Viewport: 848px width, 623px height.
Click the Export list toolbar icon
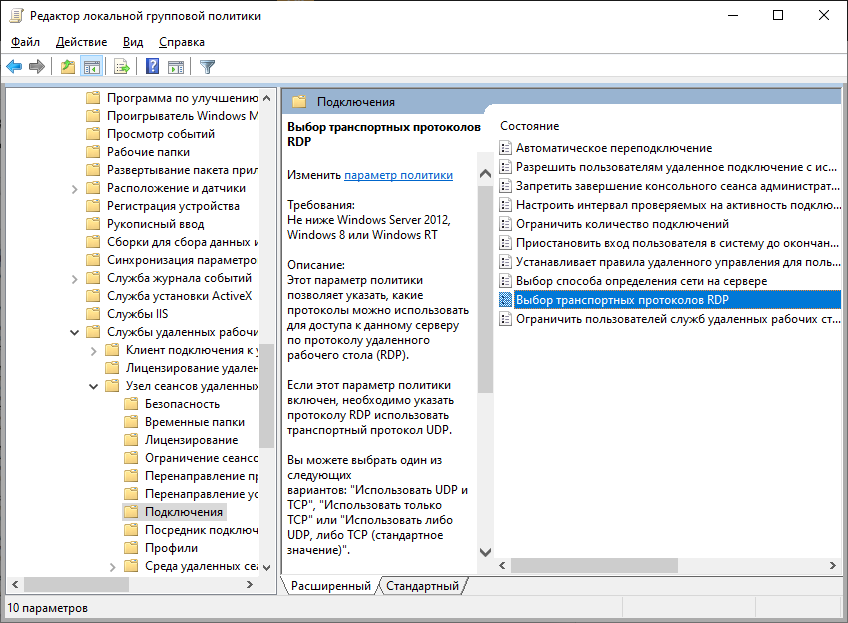(122, 67)
